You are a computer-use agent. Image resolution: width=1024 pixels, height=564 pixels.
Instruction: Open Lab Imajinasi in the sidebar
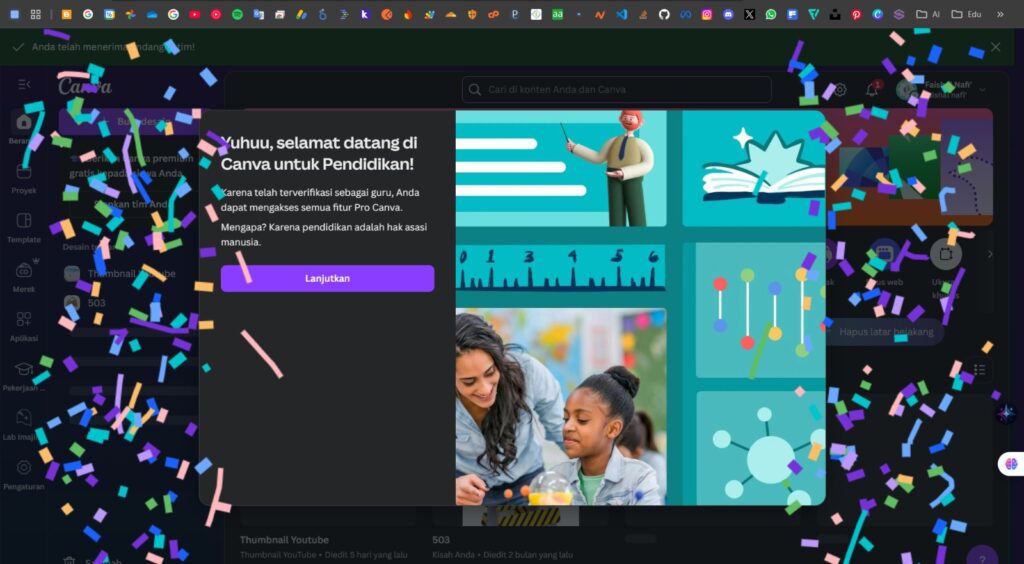pyautogui.click(x=24, y=424)
